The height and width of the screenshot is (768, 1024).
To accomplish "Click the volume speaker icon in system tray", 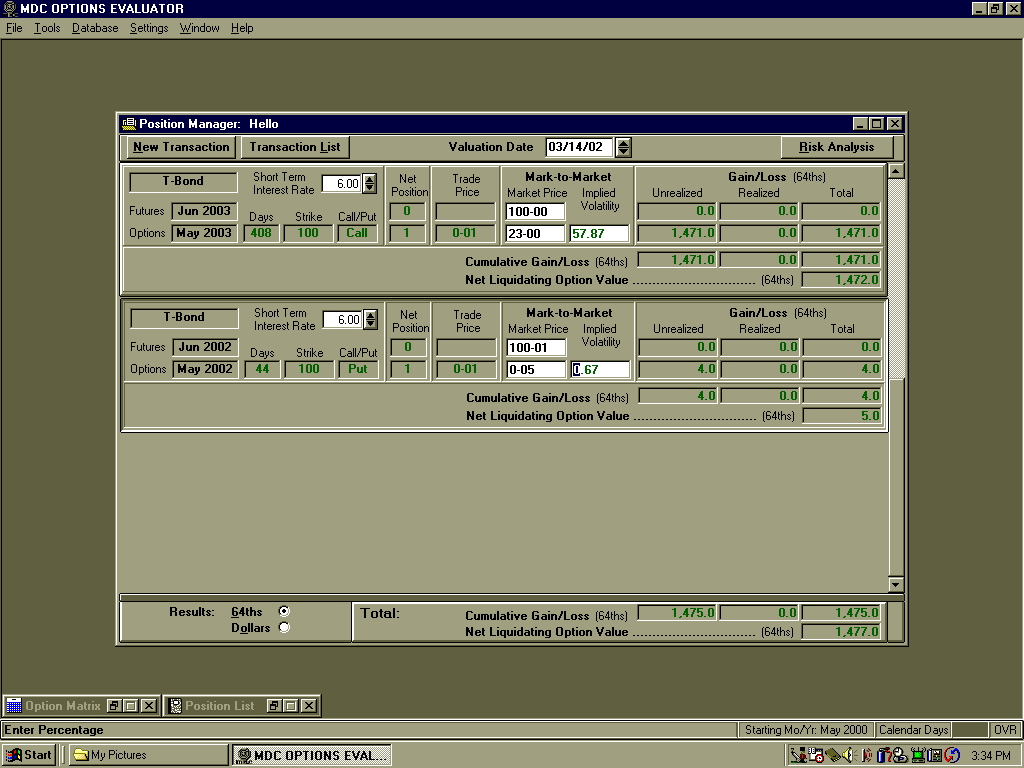I will (848, 755).
